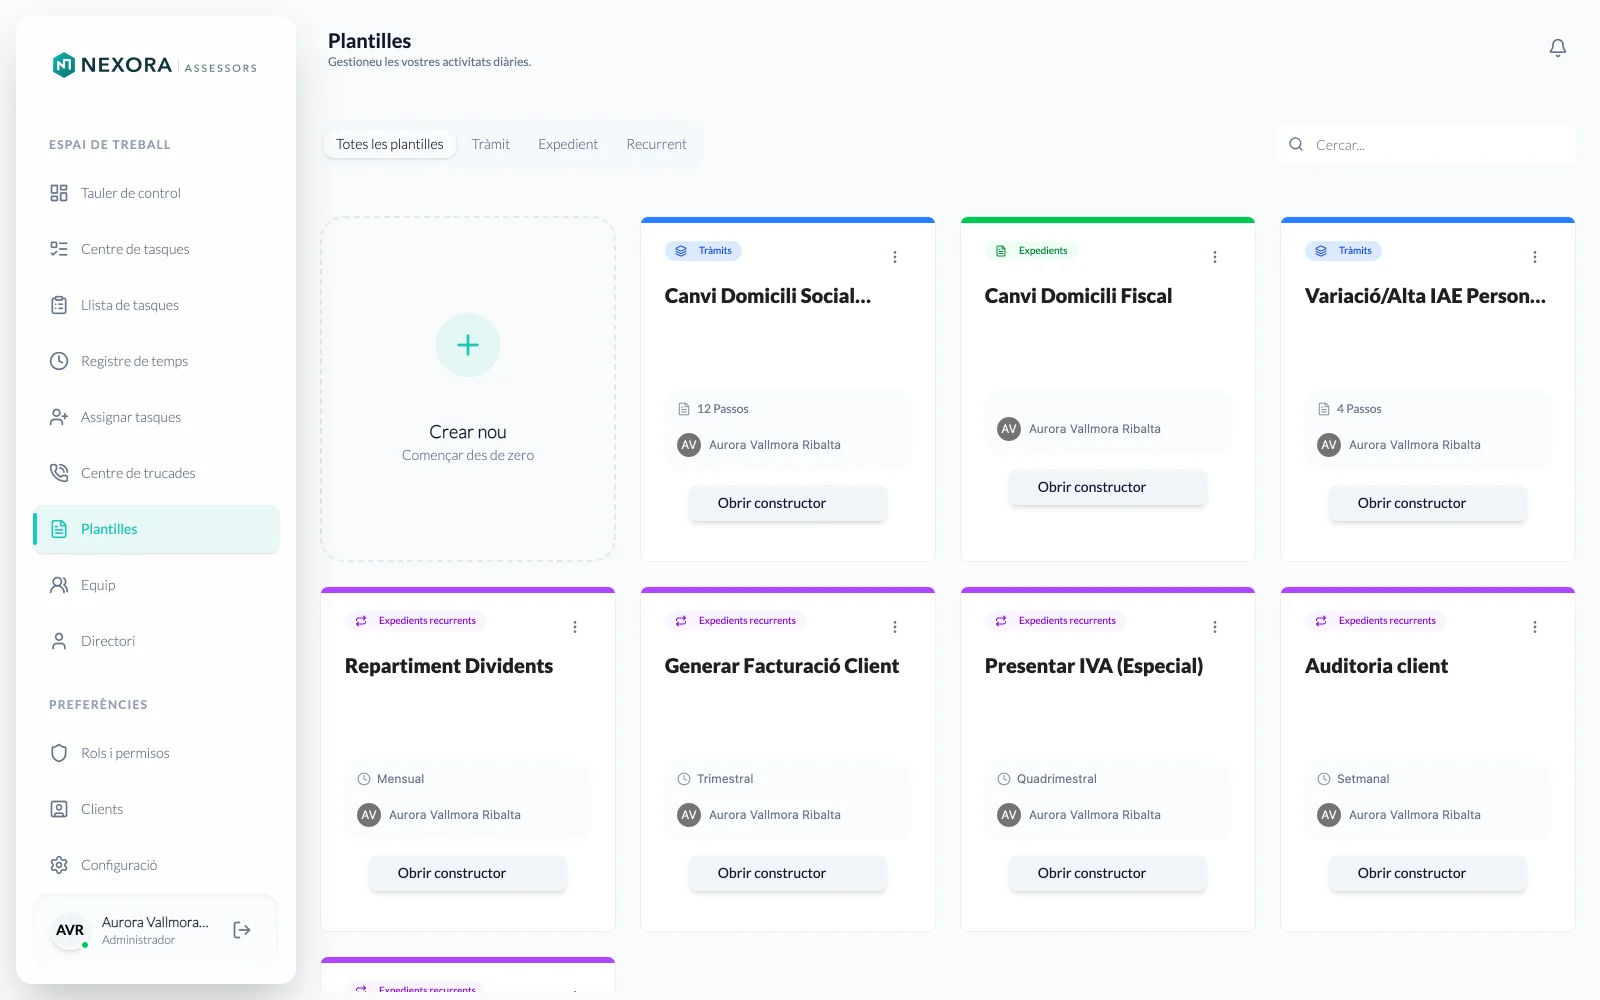
Task: Click the Cercar search field
Action: [x=1426, y=145]
